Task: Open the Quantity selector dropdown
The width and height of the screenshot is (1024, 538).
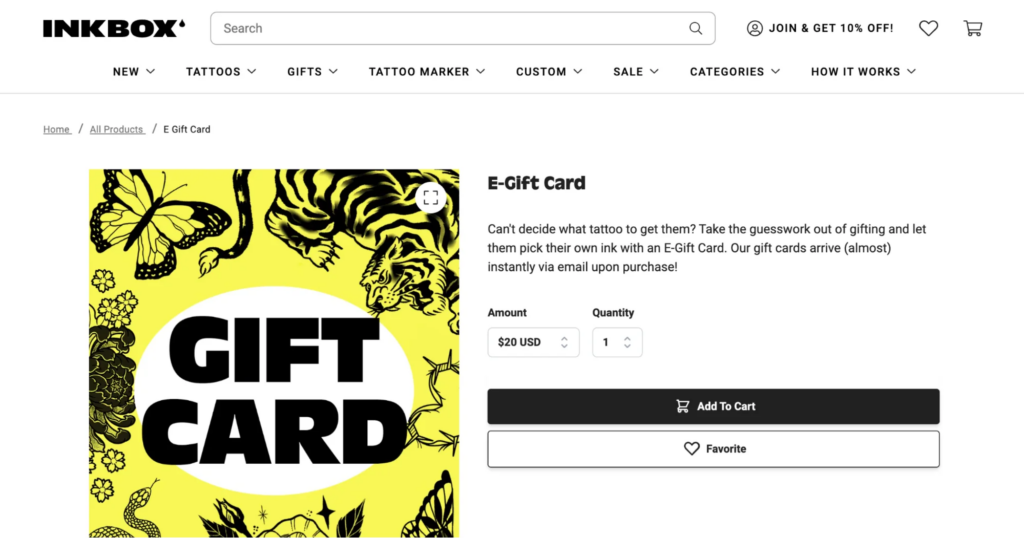Action: [617, 342]
